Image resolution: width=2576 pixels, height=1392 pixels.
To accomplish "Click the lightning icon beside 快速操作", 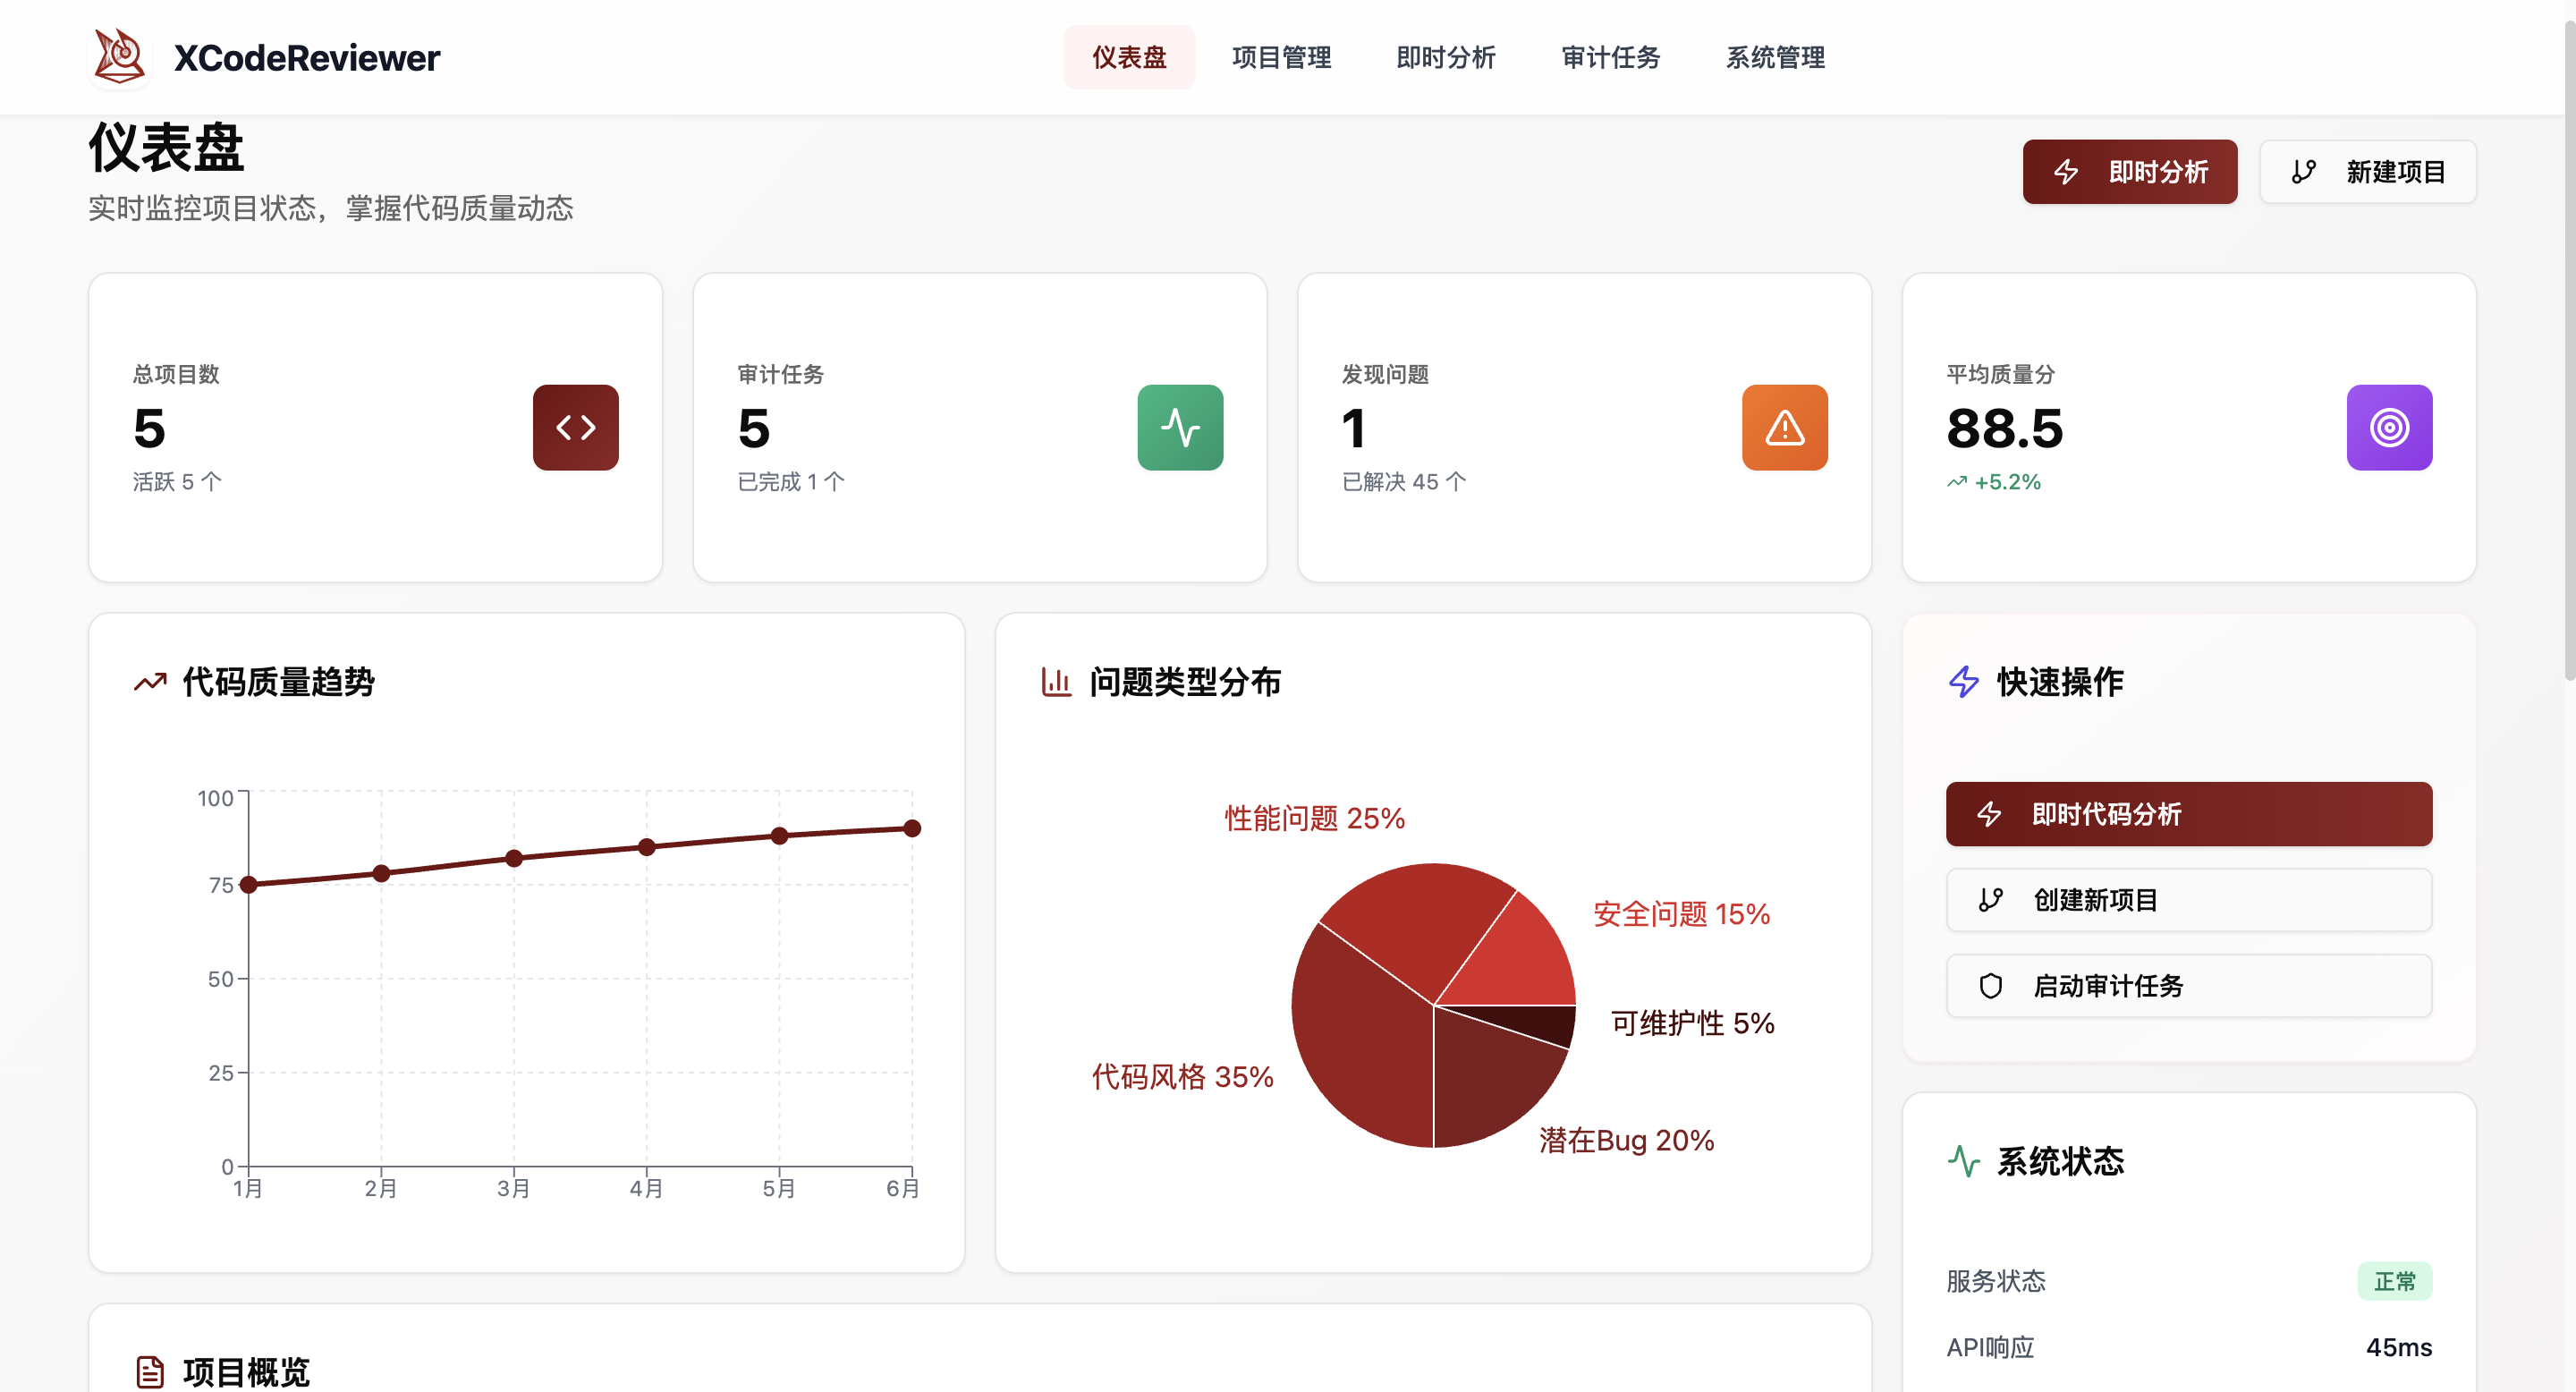I will (1963, 682).
